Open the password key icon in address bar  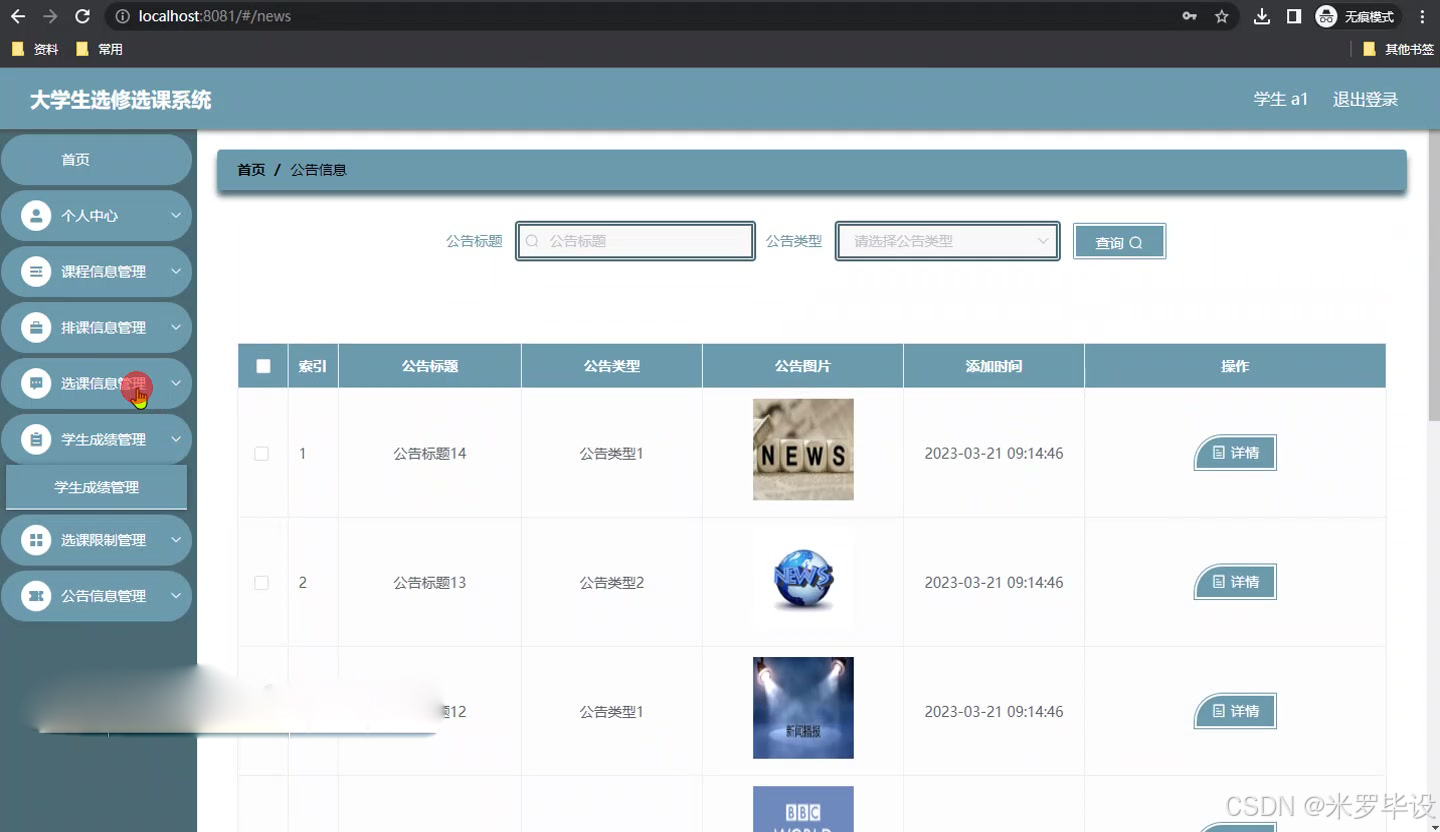tap(1189, 16)
